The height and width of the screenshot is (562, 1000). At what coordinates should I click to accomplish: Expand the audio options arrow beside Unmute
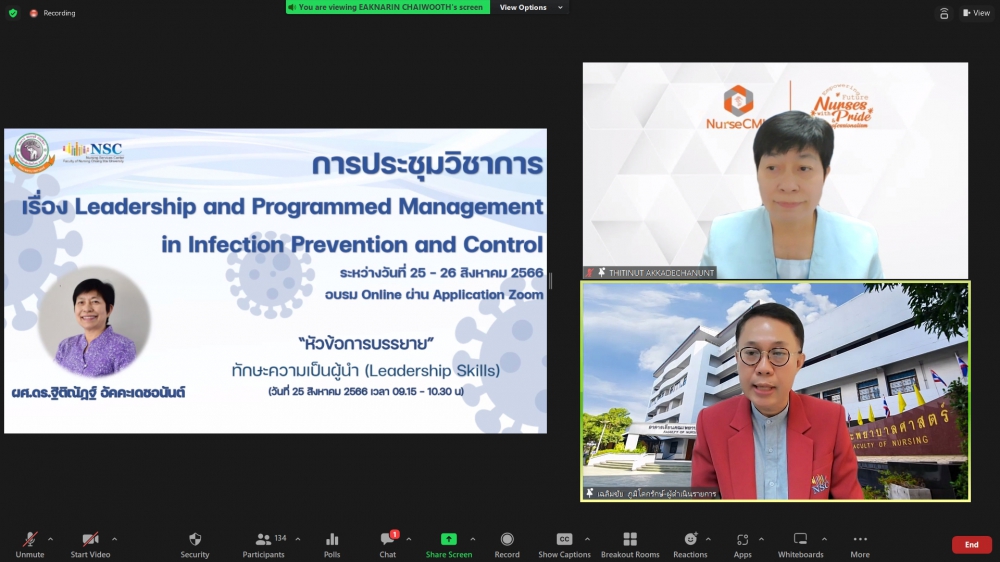pyautogui.click(x=50, y=539)
